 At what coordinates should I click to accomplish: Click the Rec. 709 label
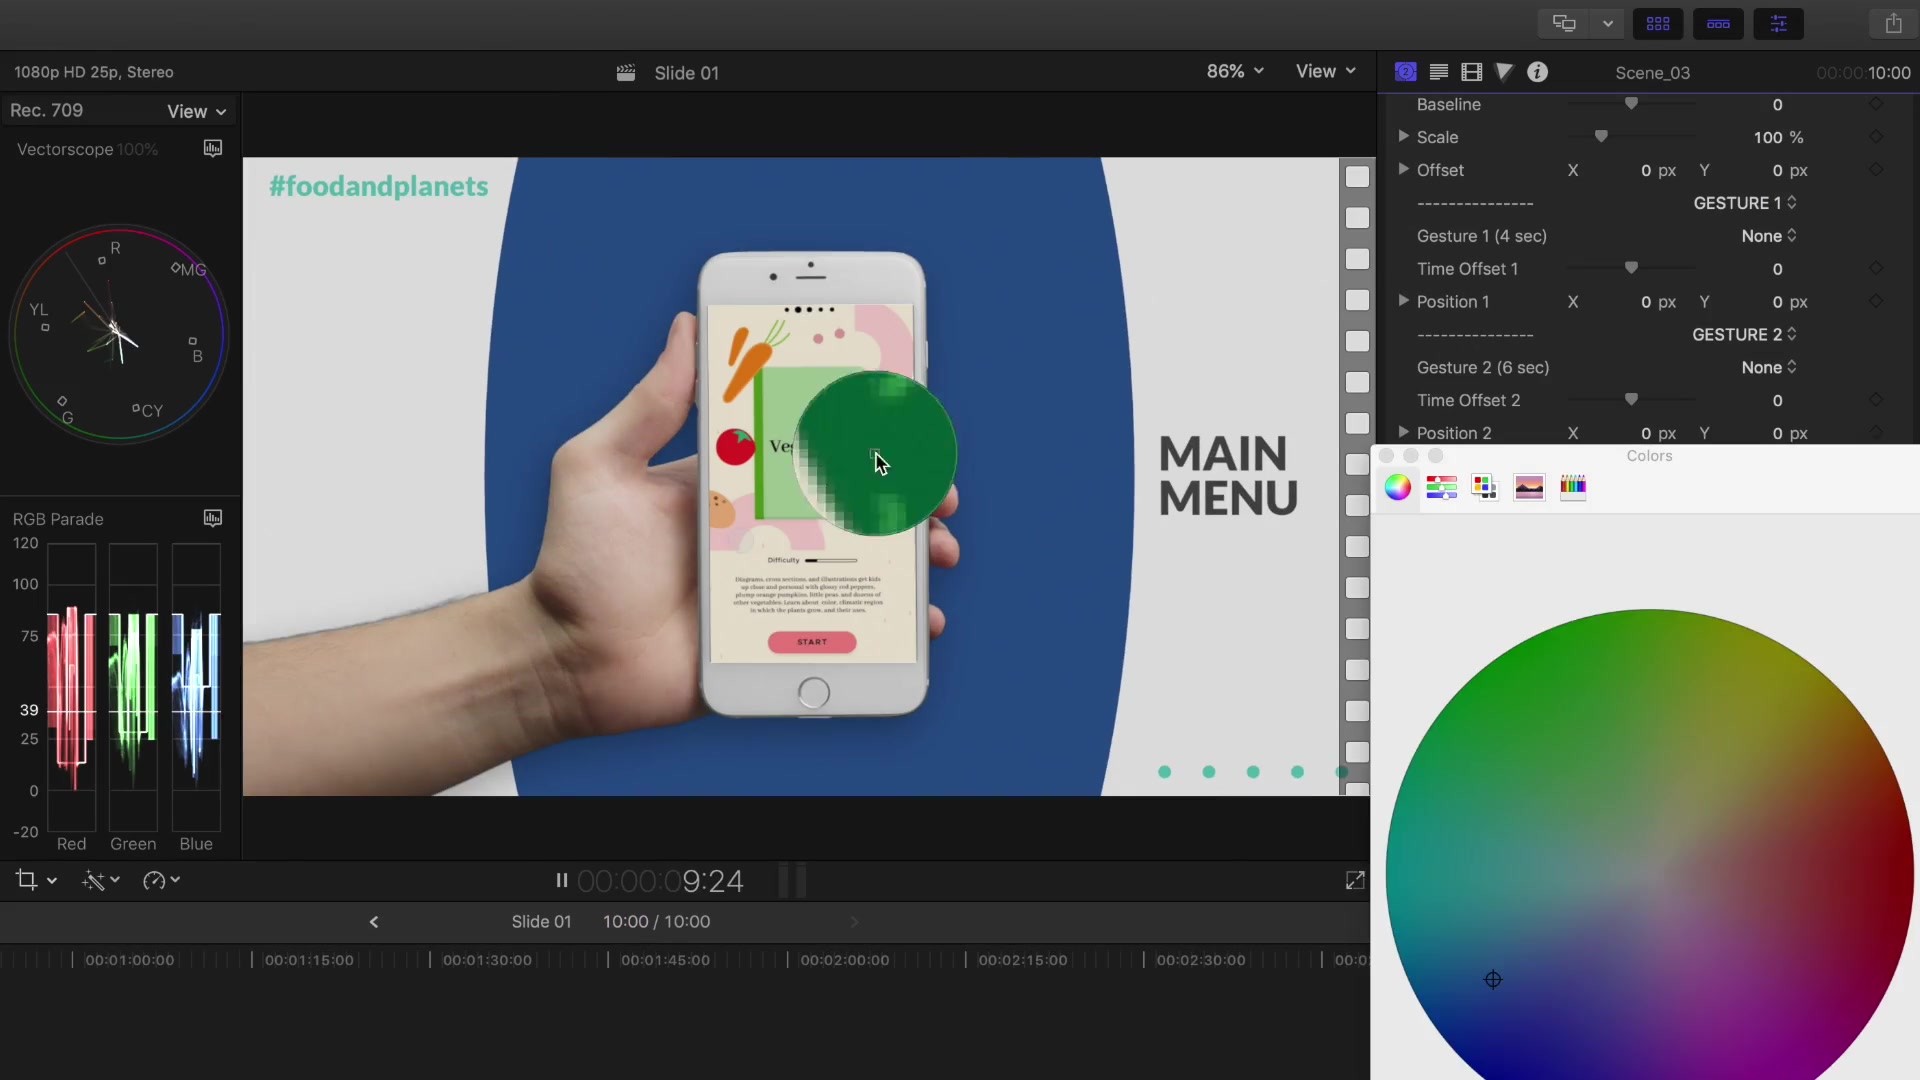click(x=46, y=110)
